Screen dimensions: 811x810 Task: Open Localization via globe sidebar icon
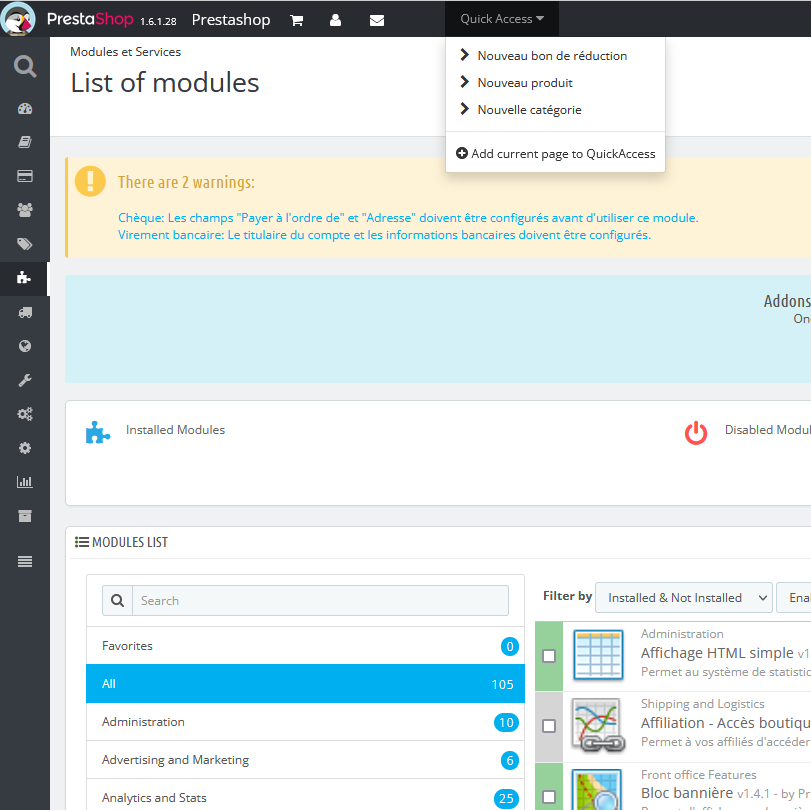25,346
